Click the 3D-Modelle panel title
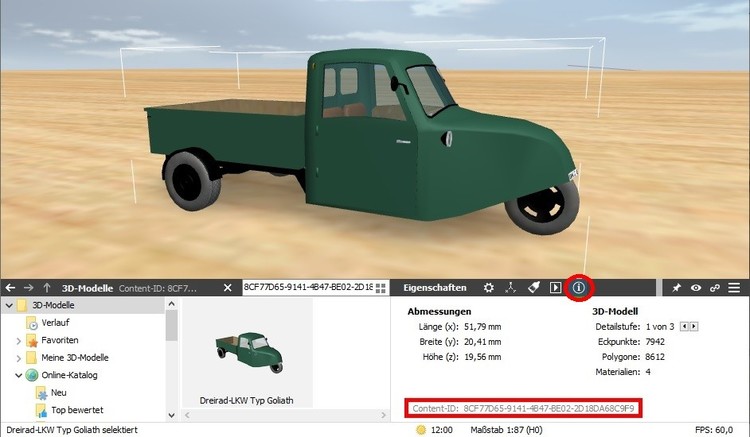The height and width of the screenshot is (437, 750). coord(87,288)
